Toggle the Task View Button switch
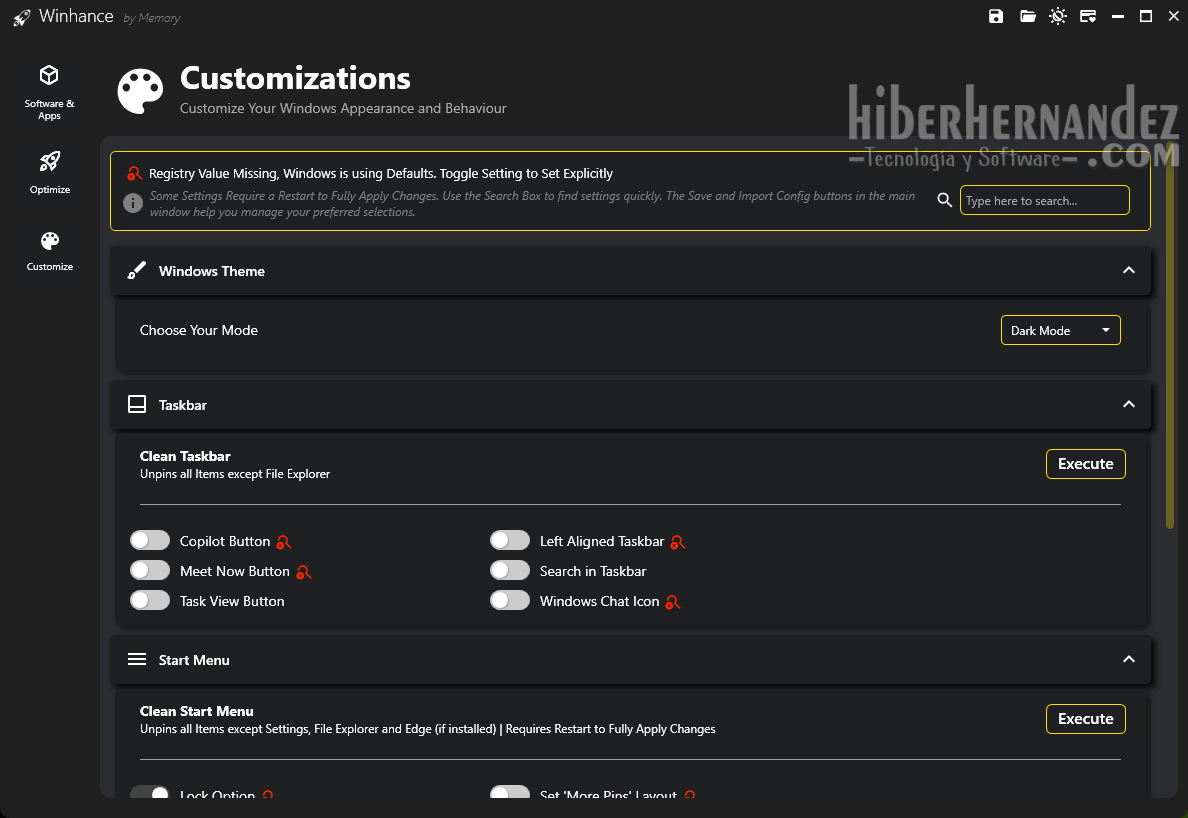This screenshot has width=1188, height=818. click(150, 601)
